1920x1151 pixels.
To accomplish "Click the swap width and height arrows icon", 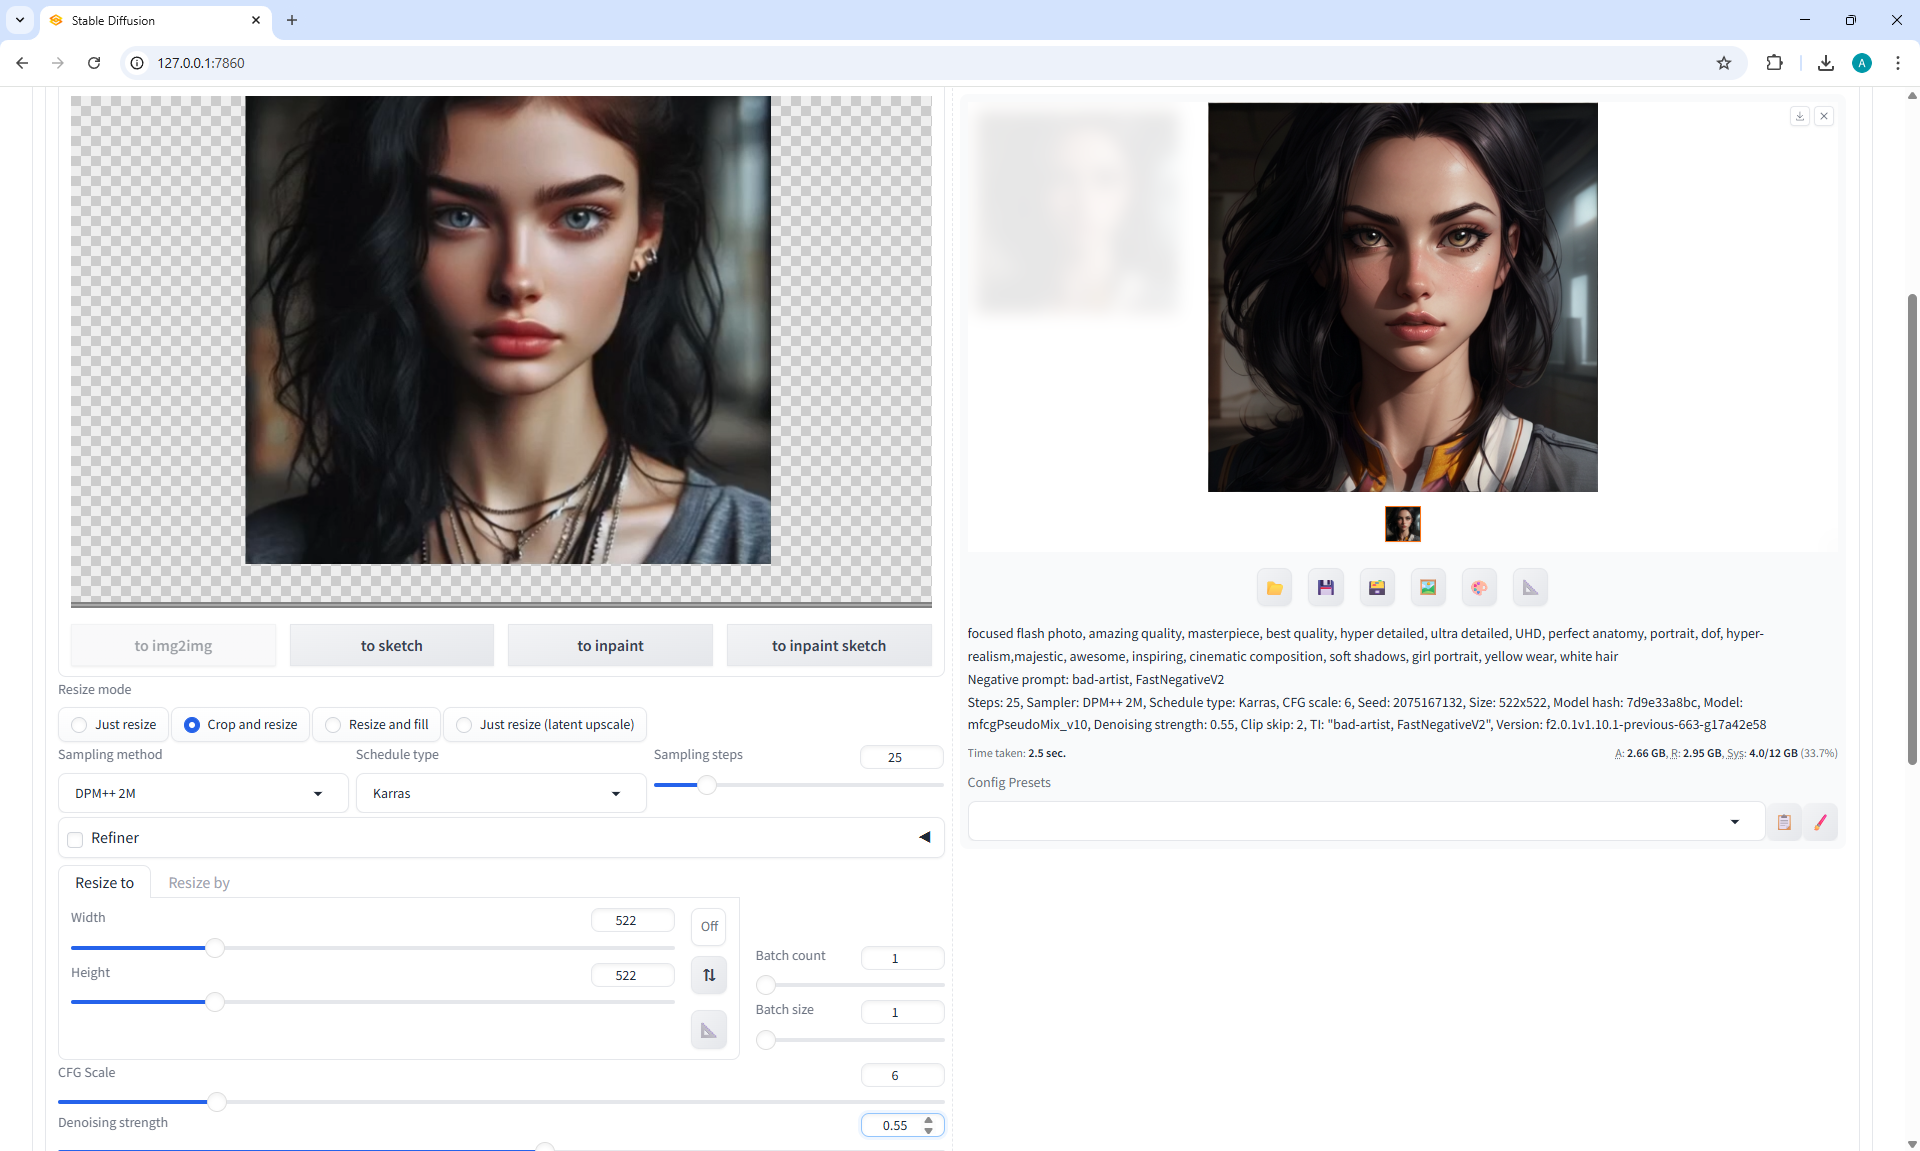I will [x=709, y=975].
